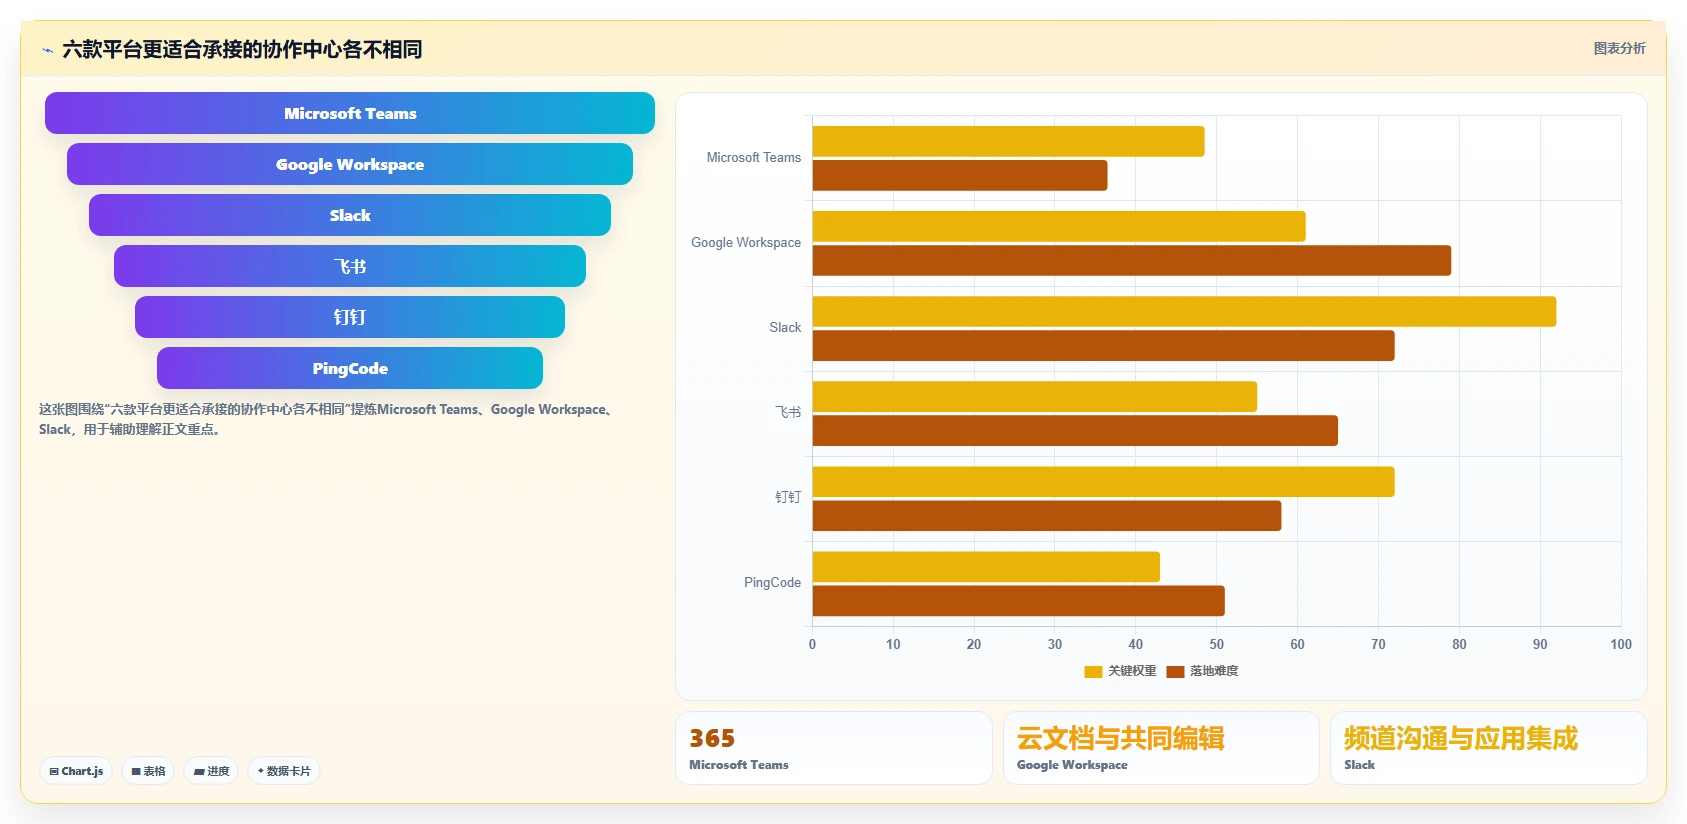
Task: Open the 365 Microsoft Teams data card
Action: pos(834,748)
